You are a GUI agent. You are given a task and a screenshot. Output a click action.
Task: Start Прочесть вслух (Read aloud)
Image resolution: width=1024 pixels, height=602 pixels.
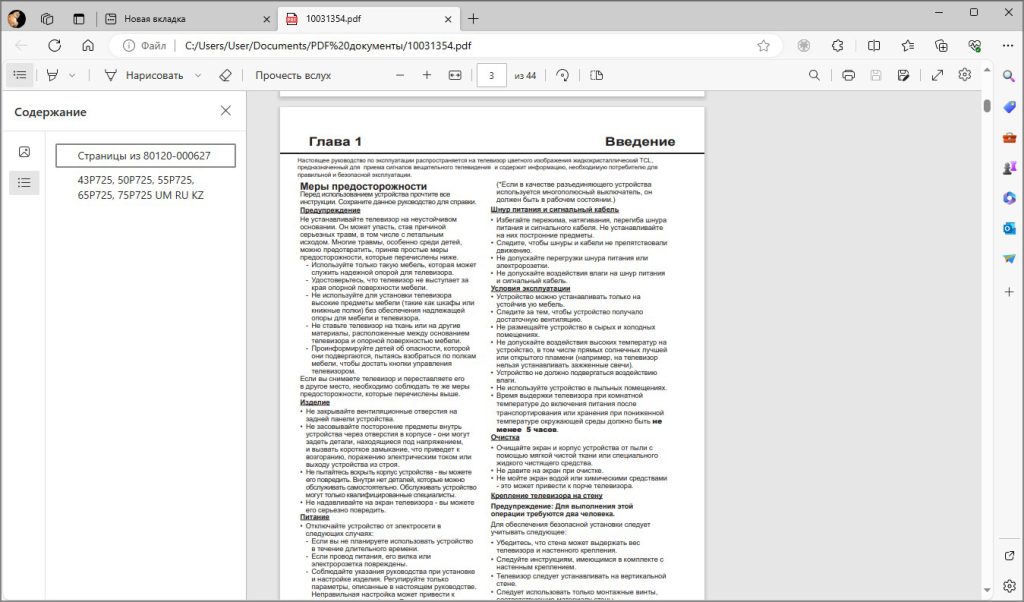point(292,74)
